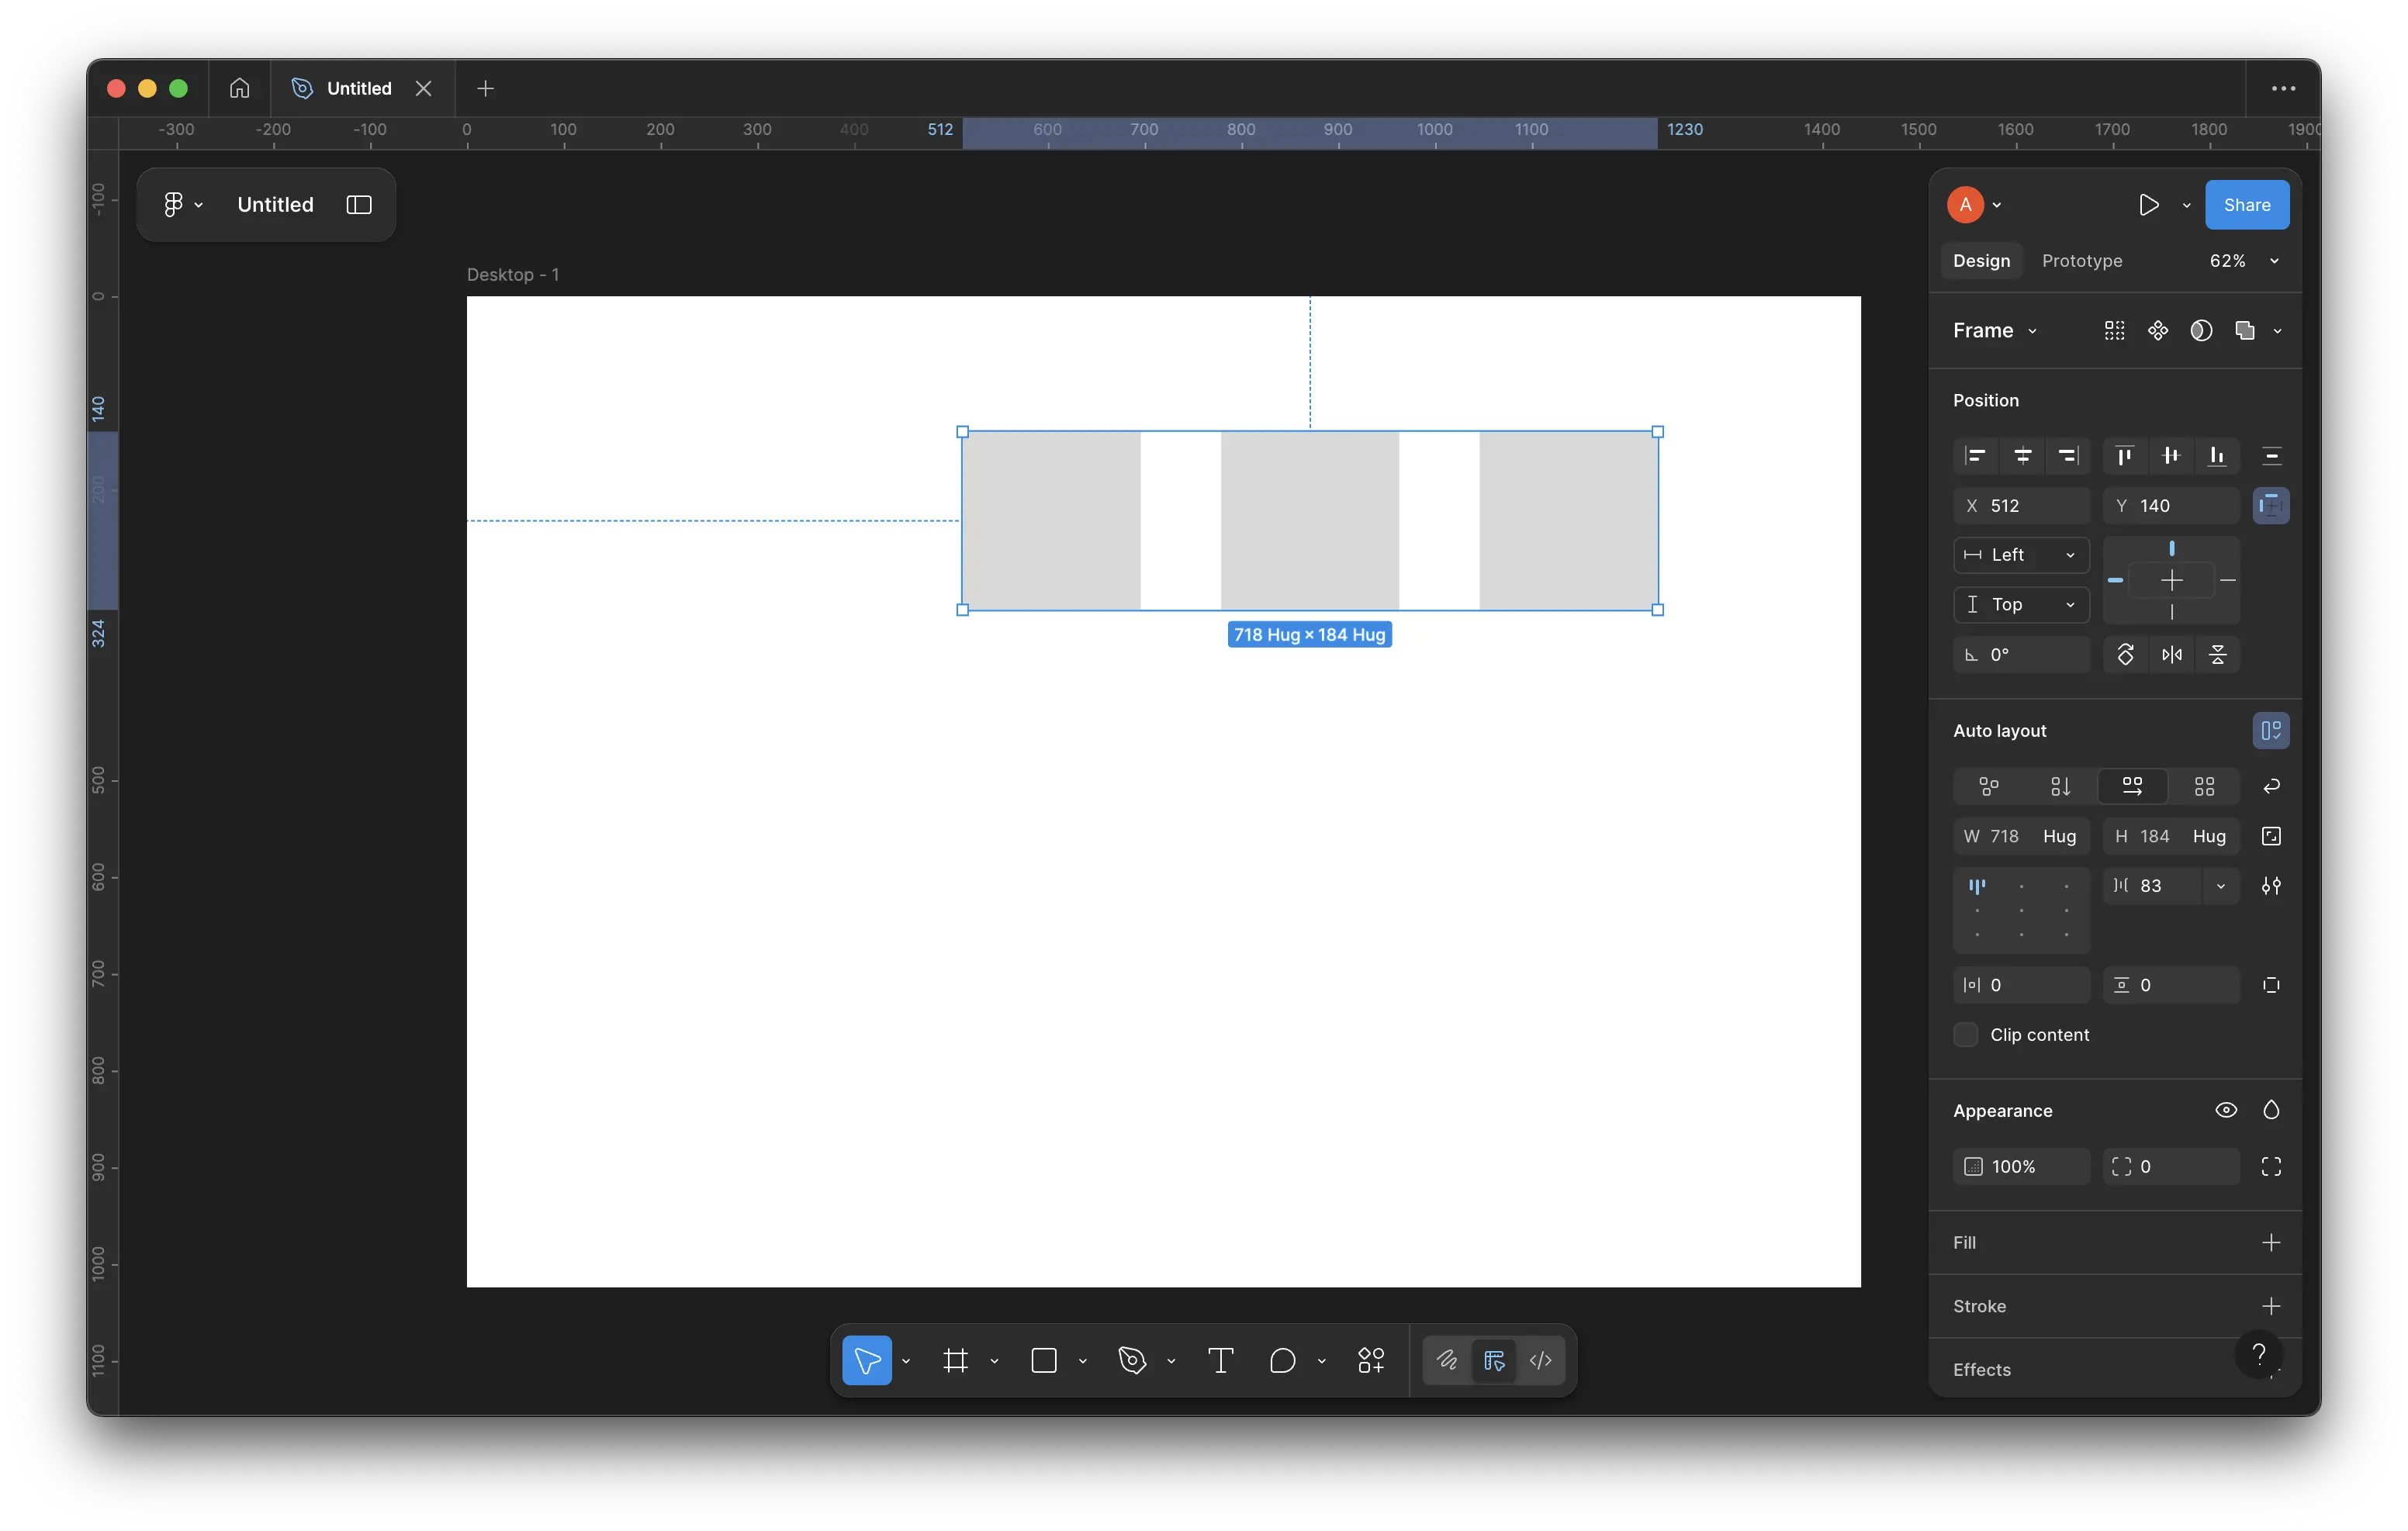Open the Actions tool in toolbar
The width and height of the screenshot is (2408, 1531).
1370,1360
